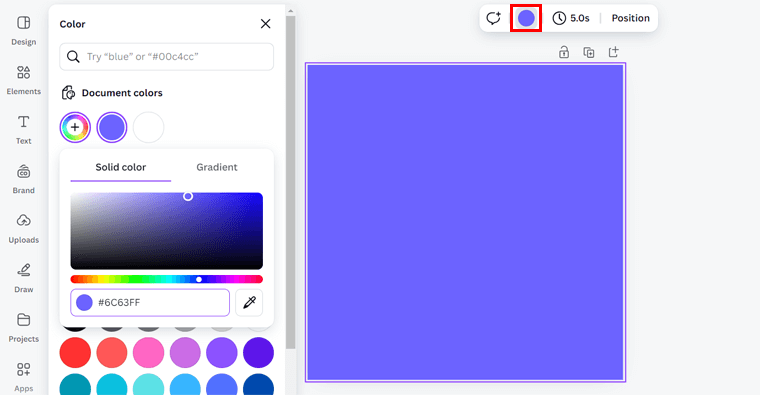Add a new page
Screen dimensions: 760x395
tap(614, 52)
